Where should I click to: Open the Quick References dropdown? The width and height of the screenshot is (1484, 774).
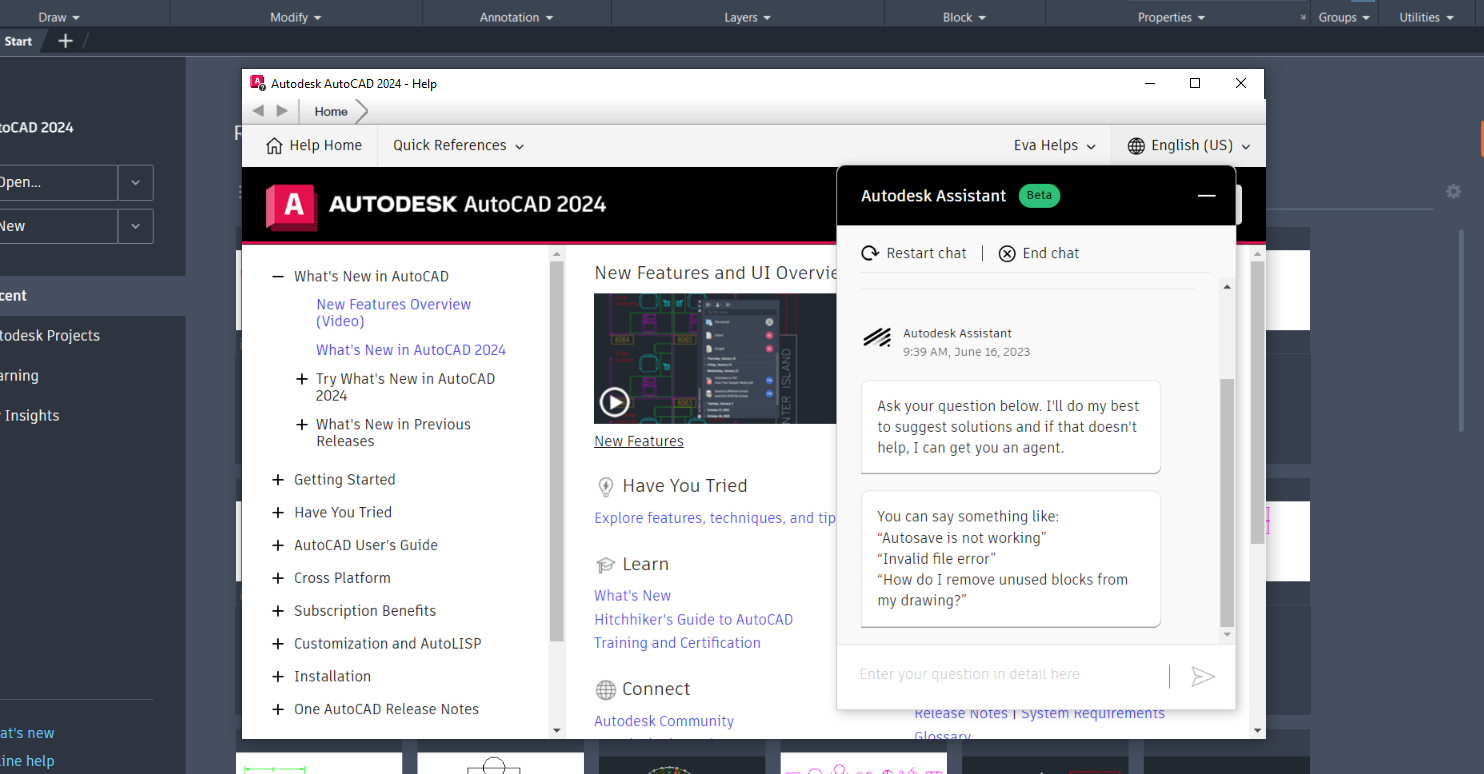coord(458,146)
